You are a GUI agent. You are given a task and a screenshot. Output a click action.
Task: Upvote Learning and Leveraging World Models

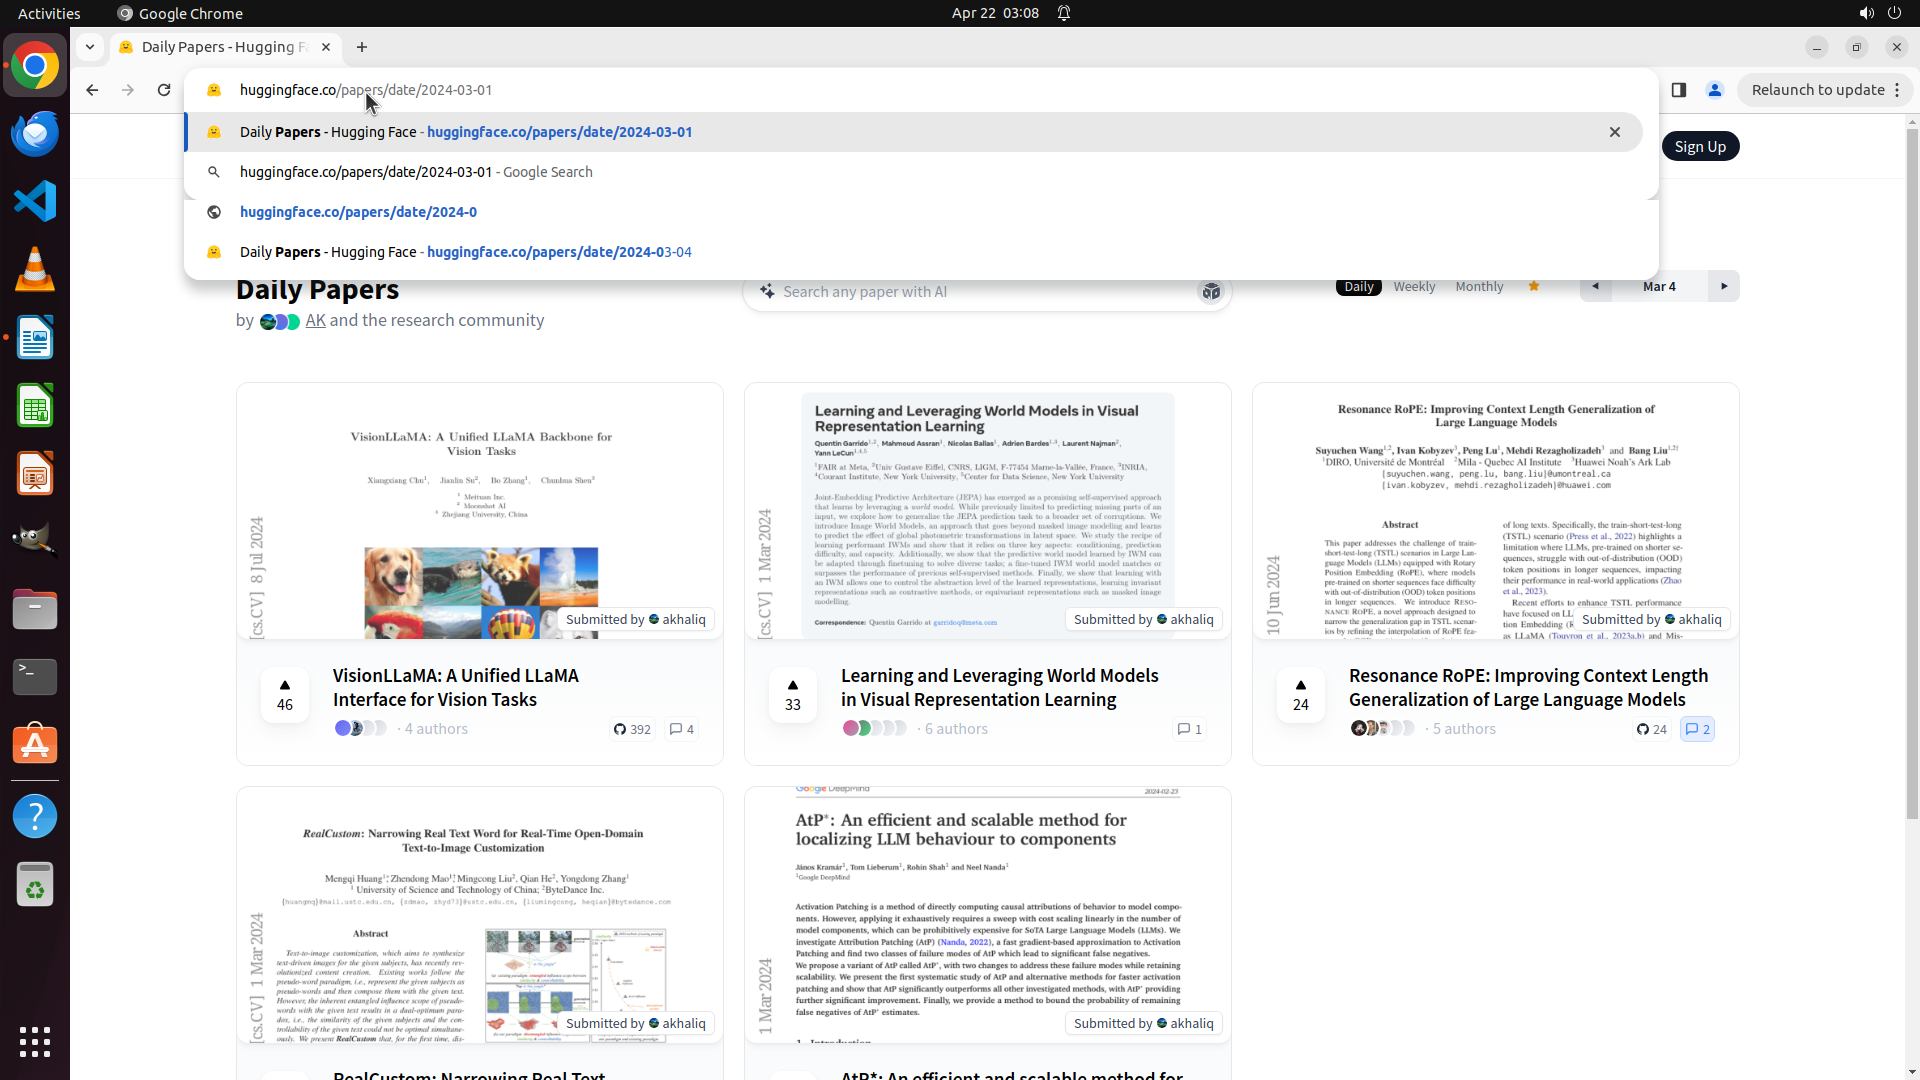(x=793, y=694)
